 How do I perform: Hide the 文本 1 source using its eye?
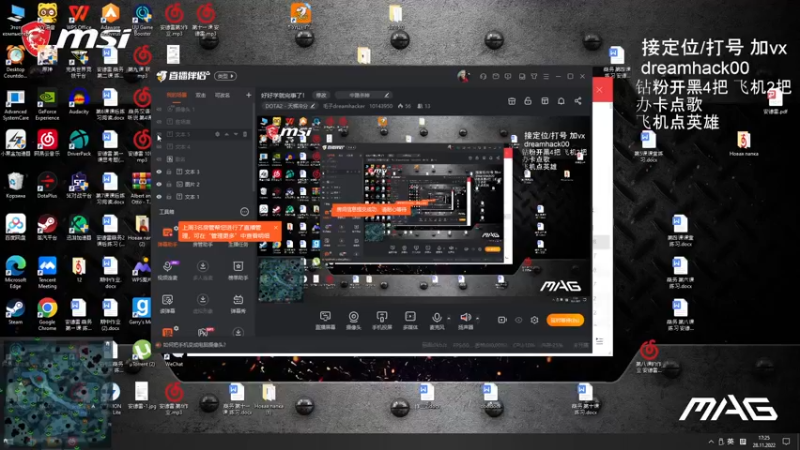click(x=159, y=197)
